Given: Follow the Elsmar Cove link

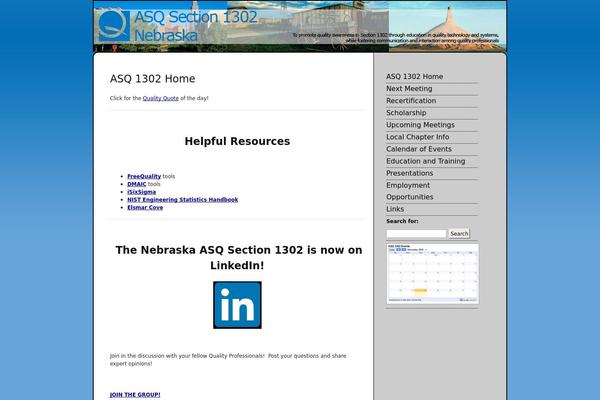Looking at the screenshot, I should (145, 207).
